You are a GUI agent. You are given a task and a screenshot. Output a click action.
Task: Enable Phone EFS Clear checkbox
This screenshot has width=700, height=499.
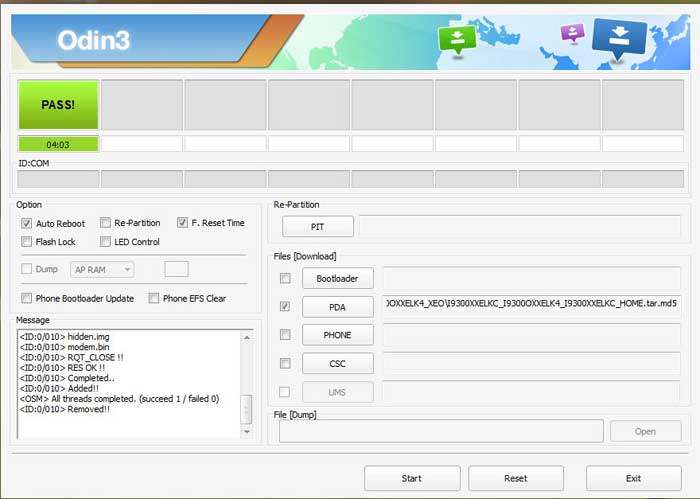point(154,298)
